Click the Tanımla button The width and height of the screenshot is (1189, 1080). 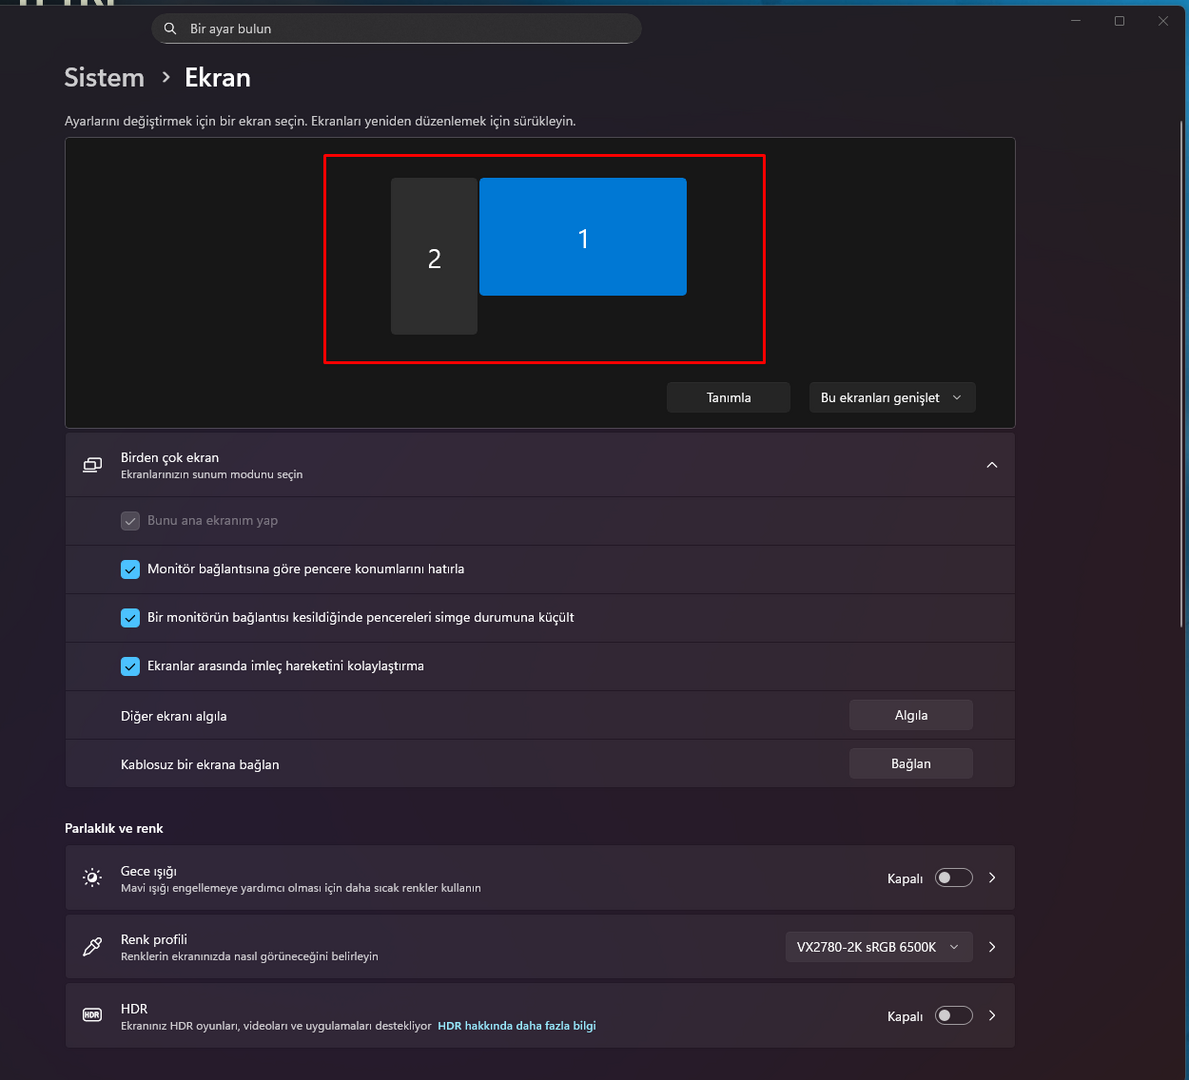pyautogui.click(x=729, y=397)
